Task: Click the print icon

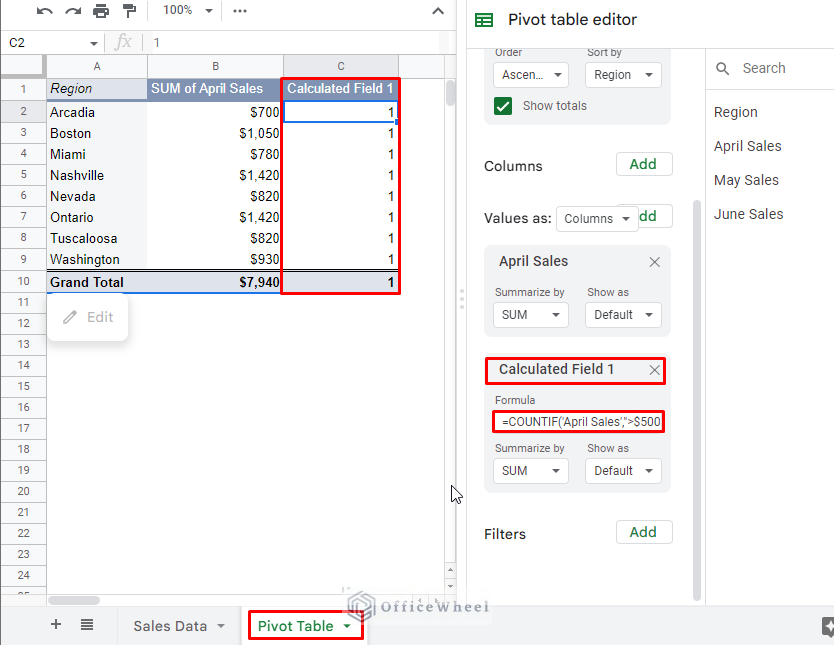Action: click(101, 11)
